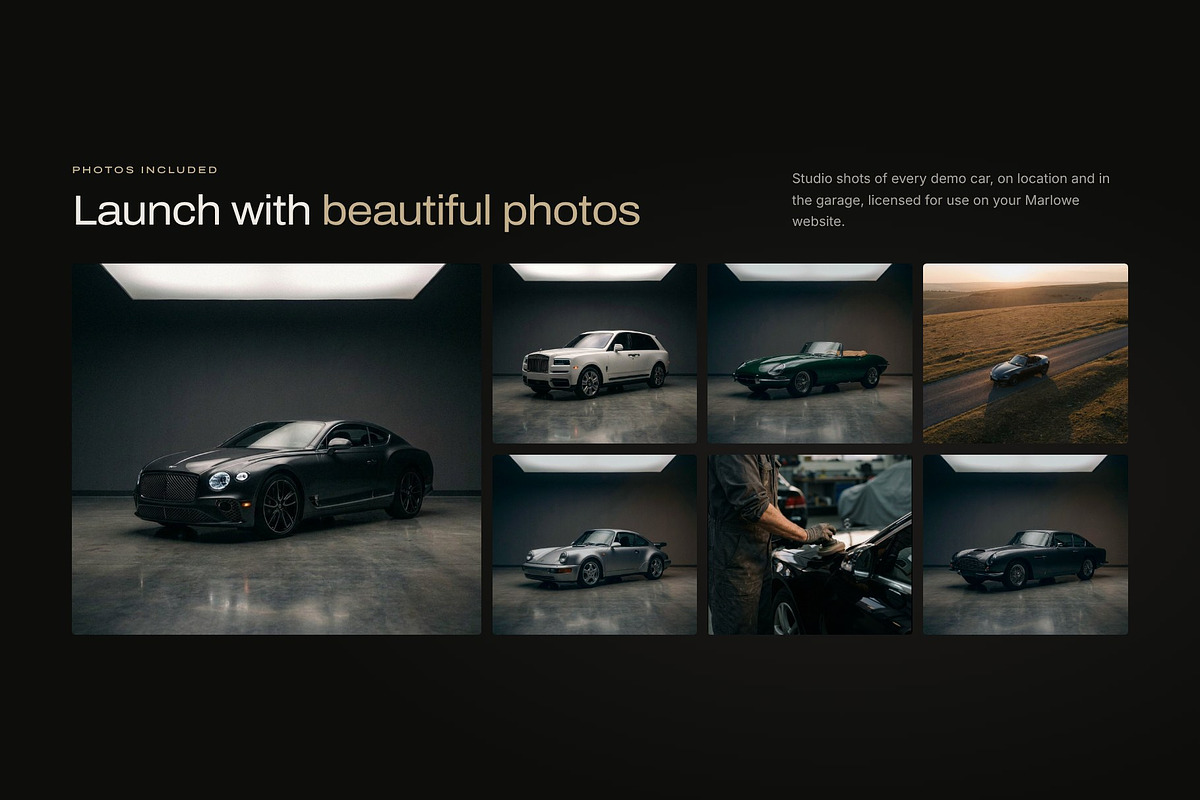Click the 'Studio shots of every demo car' description
The height and width of the screenshot is (800, 1200).
point(951,200)
